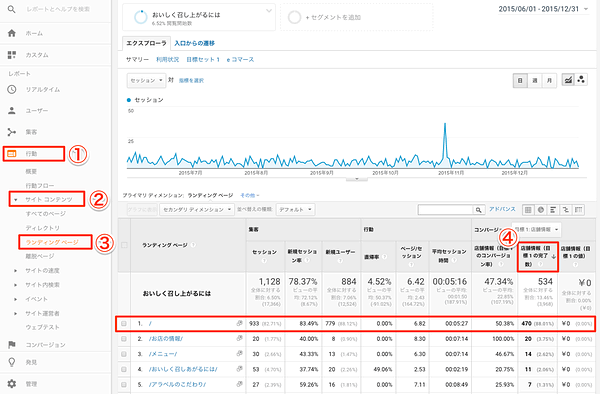The image size is (600, 394).
Task: Expand the イベント section
Action: (15, 299)
